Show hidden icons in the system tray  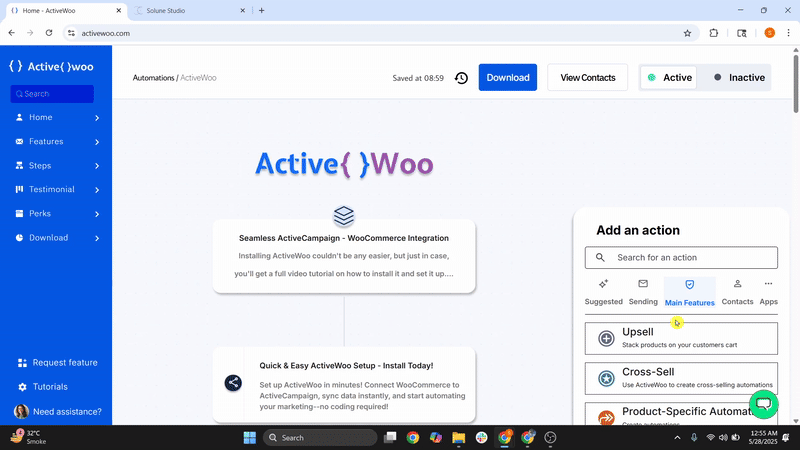click(677, 438)
